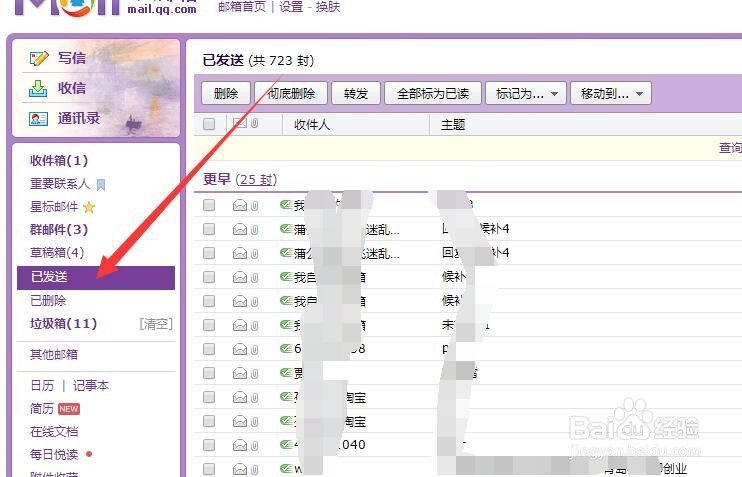
Task: Click the address book contact card icon
Action: coord(38,118)
